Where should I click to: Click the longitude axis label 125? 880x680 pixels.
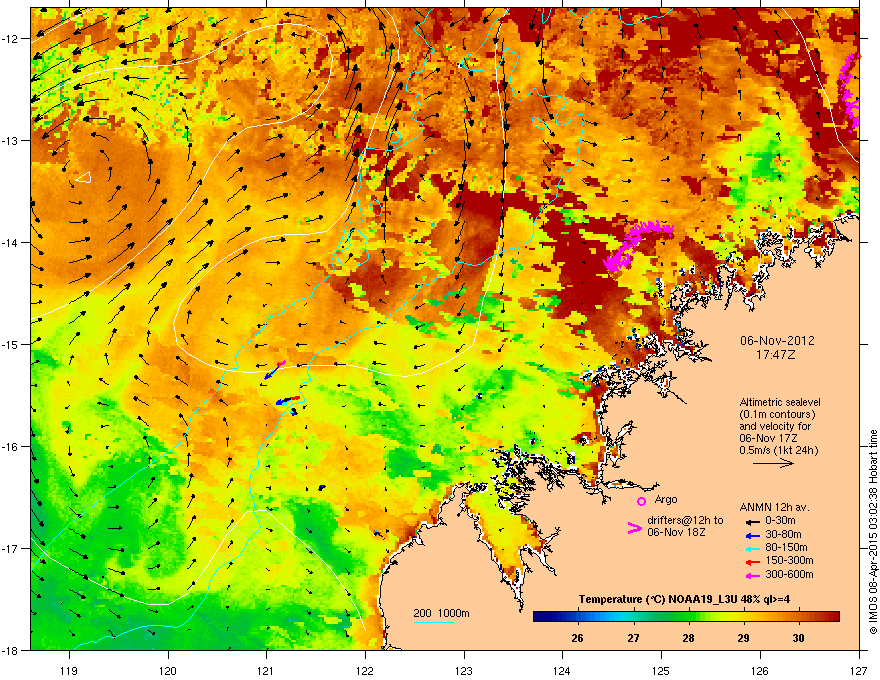tap(661, 671)
